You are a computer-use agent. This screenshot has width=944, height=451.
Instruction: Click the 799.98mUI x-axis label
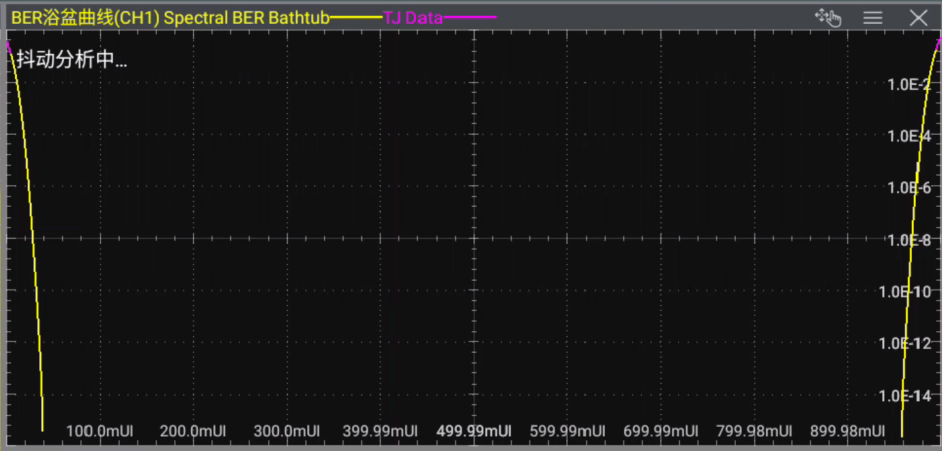(x=754, y=431)
